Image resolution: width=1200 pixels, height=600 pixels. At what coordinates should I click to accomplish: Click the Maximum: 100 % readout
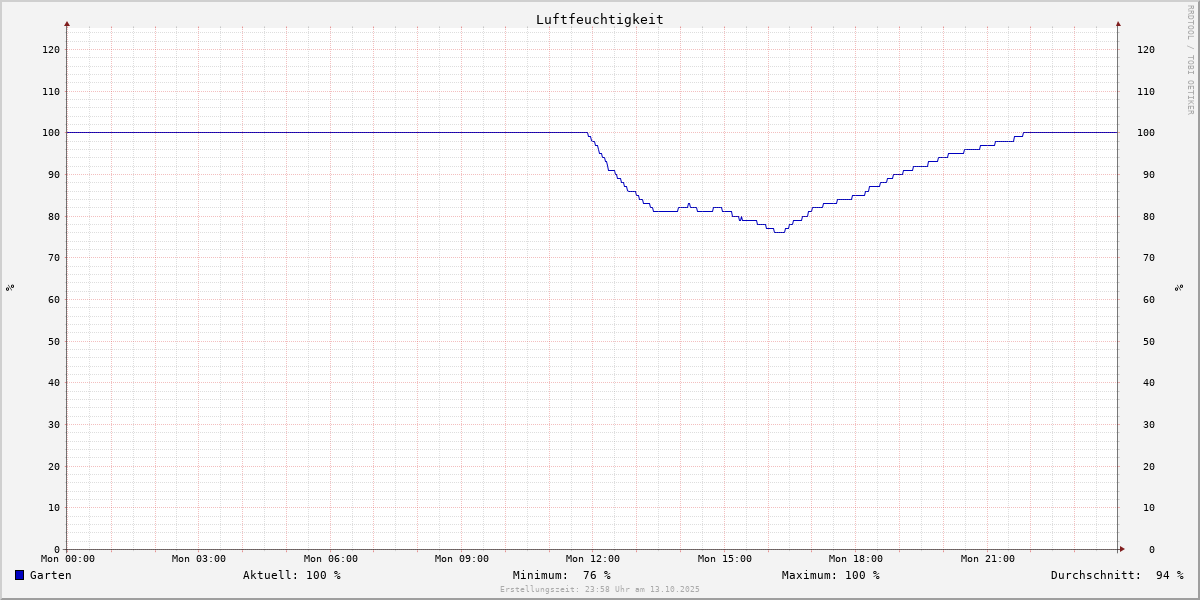coord(830,575)
